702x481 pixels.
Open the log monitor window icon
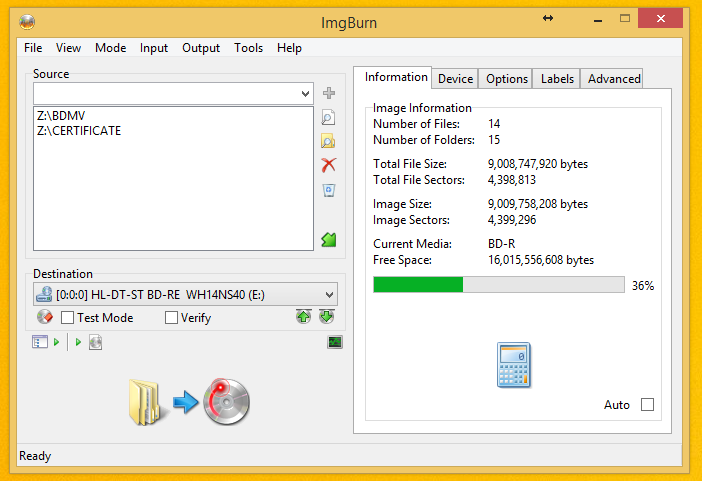[x=335, y=342]
